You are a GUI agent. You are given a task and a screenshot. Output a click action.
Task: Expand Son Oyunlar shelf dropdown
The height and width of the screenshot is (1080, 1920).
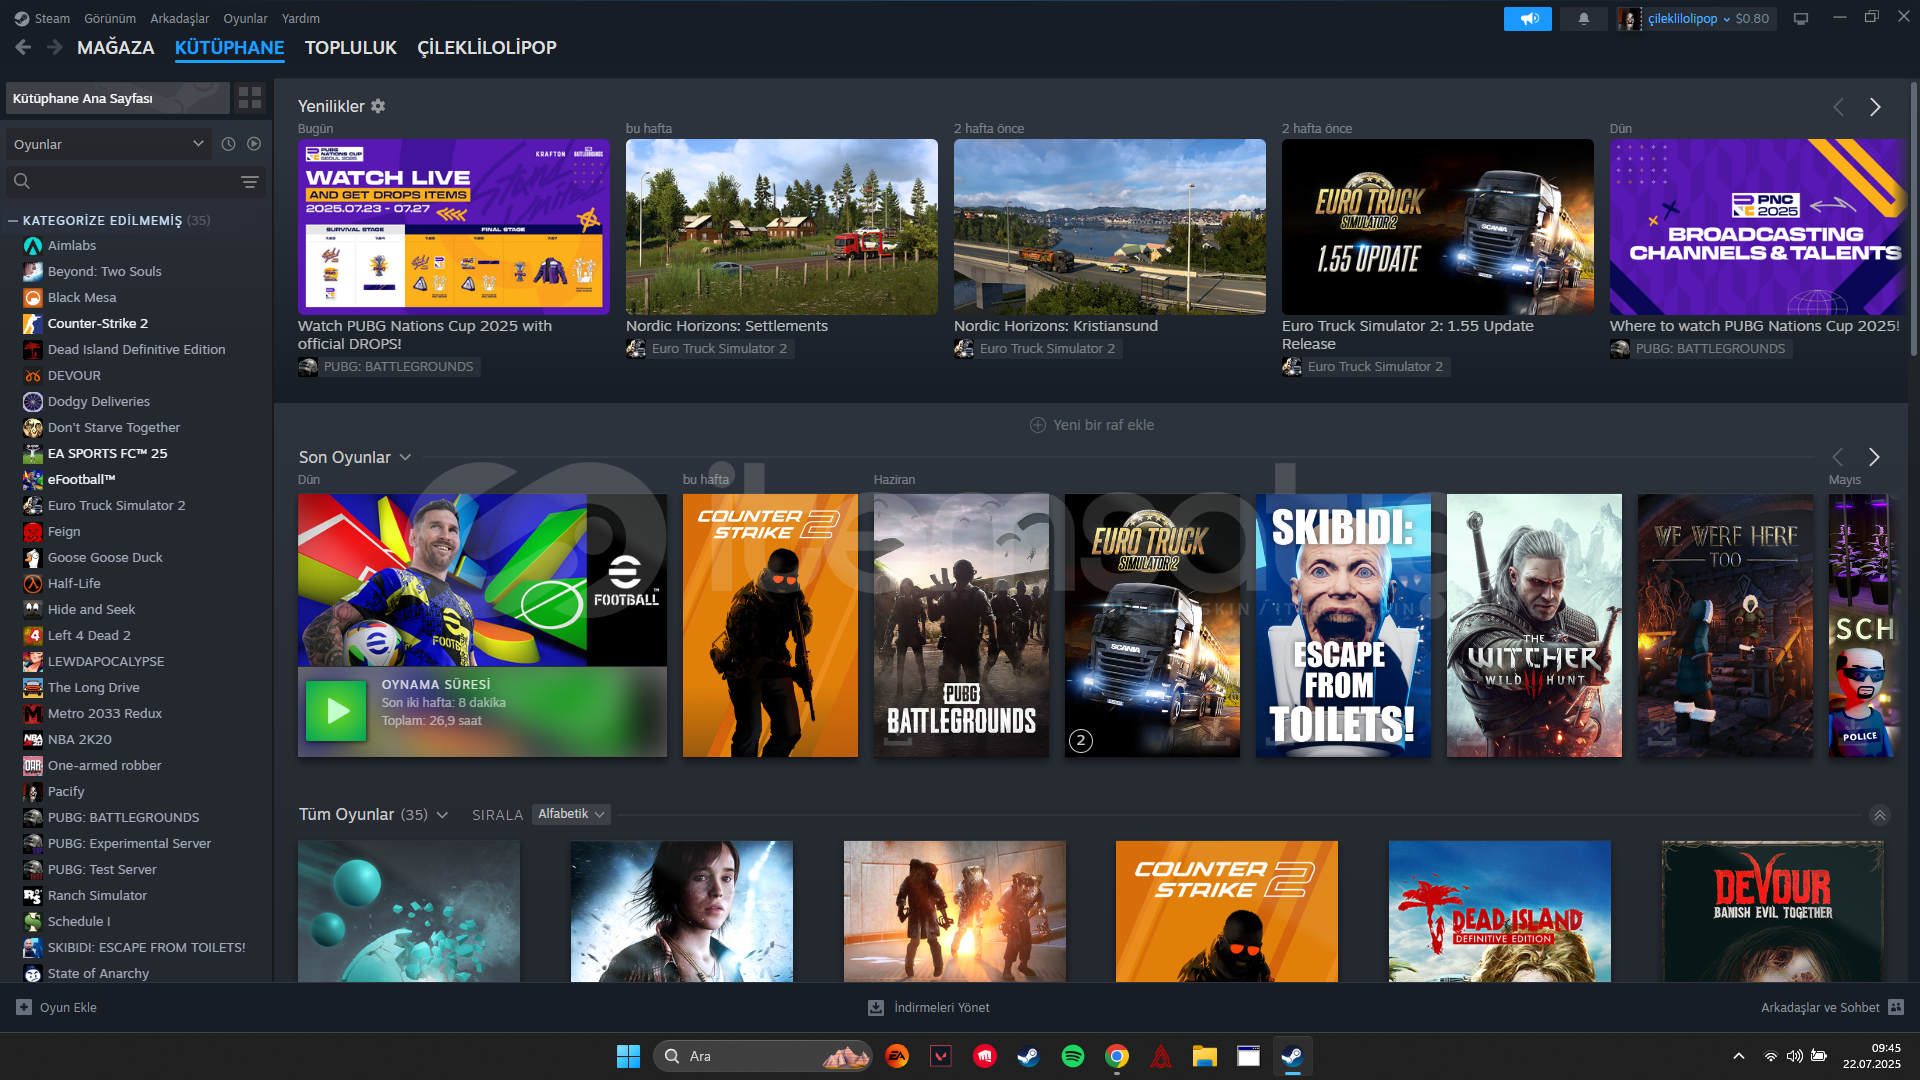pos(405,458)
